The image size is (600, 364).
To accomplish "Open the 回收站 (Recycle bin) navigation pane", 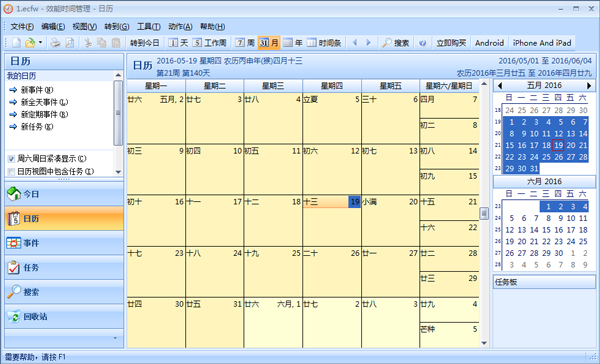I will click(64, 317).
